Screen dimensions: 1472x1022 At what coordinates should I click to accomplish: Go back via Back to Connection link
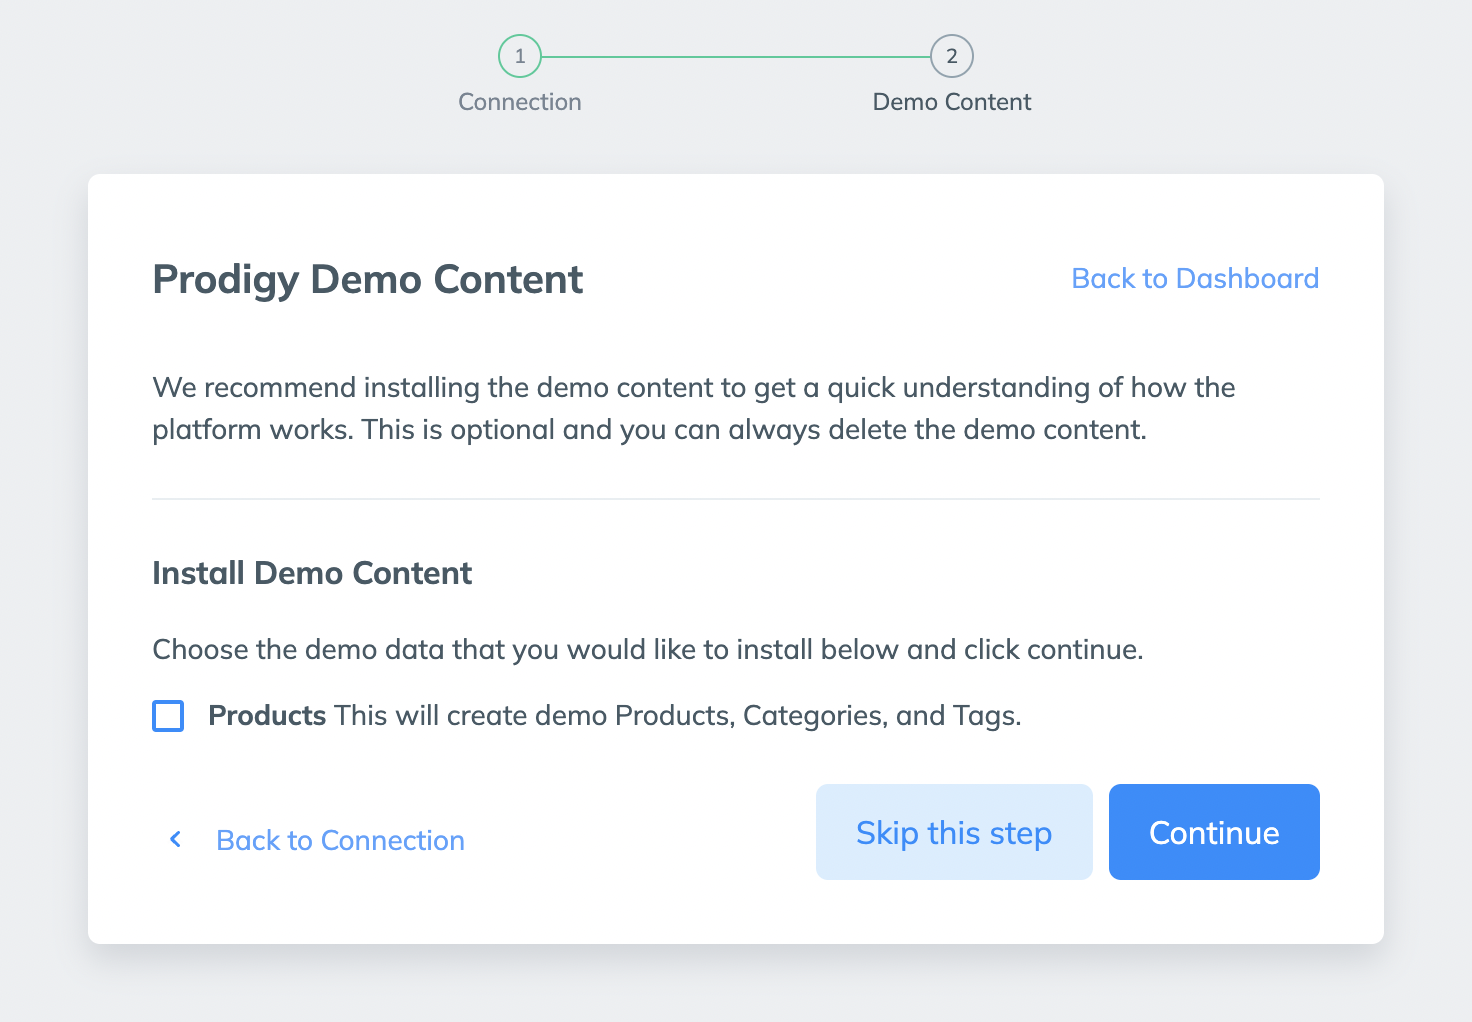point(340,840)
